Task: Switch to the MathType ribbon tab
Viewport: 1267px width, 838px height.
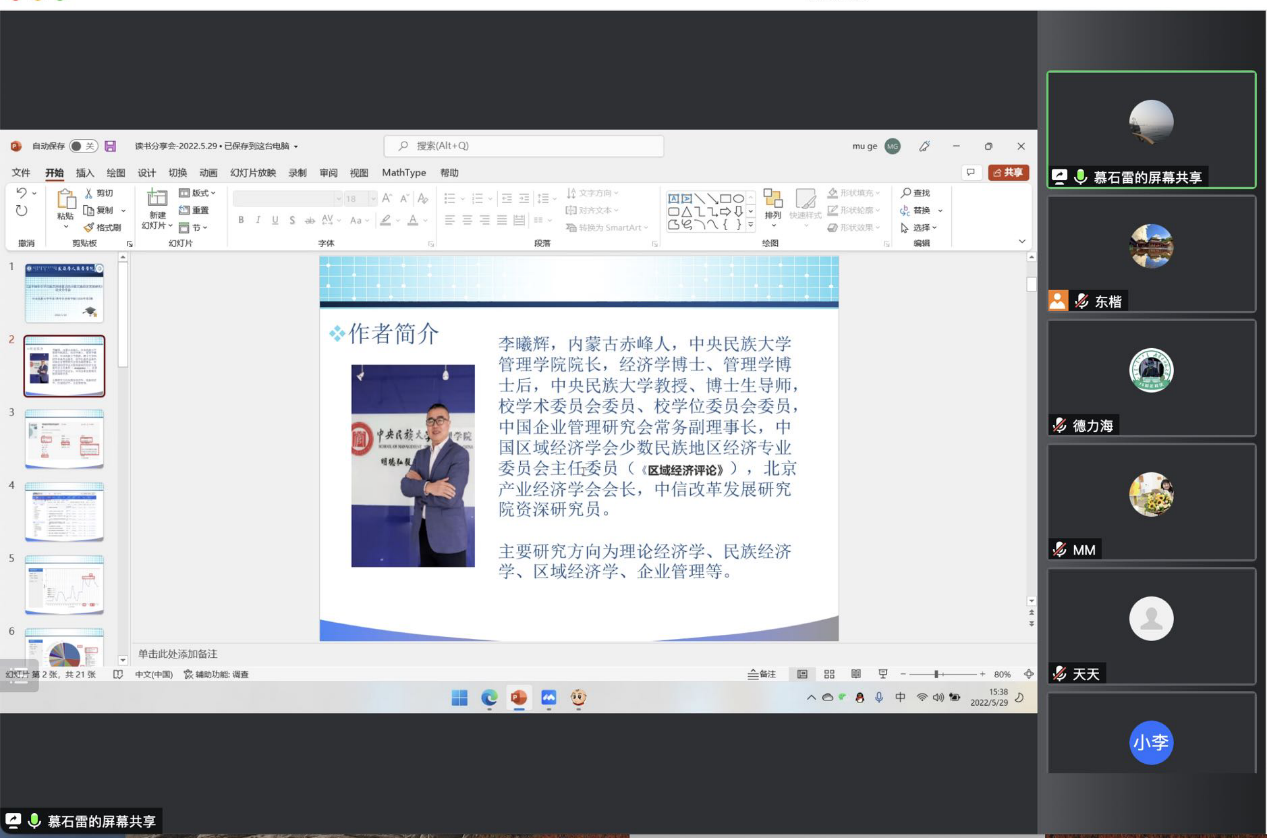Action: pos(404,172)
